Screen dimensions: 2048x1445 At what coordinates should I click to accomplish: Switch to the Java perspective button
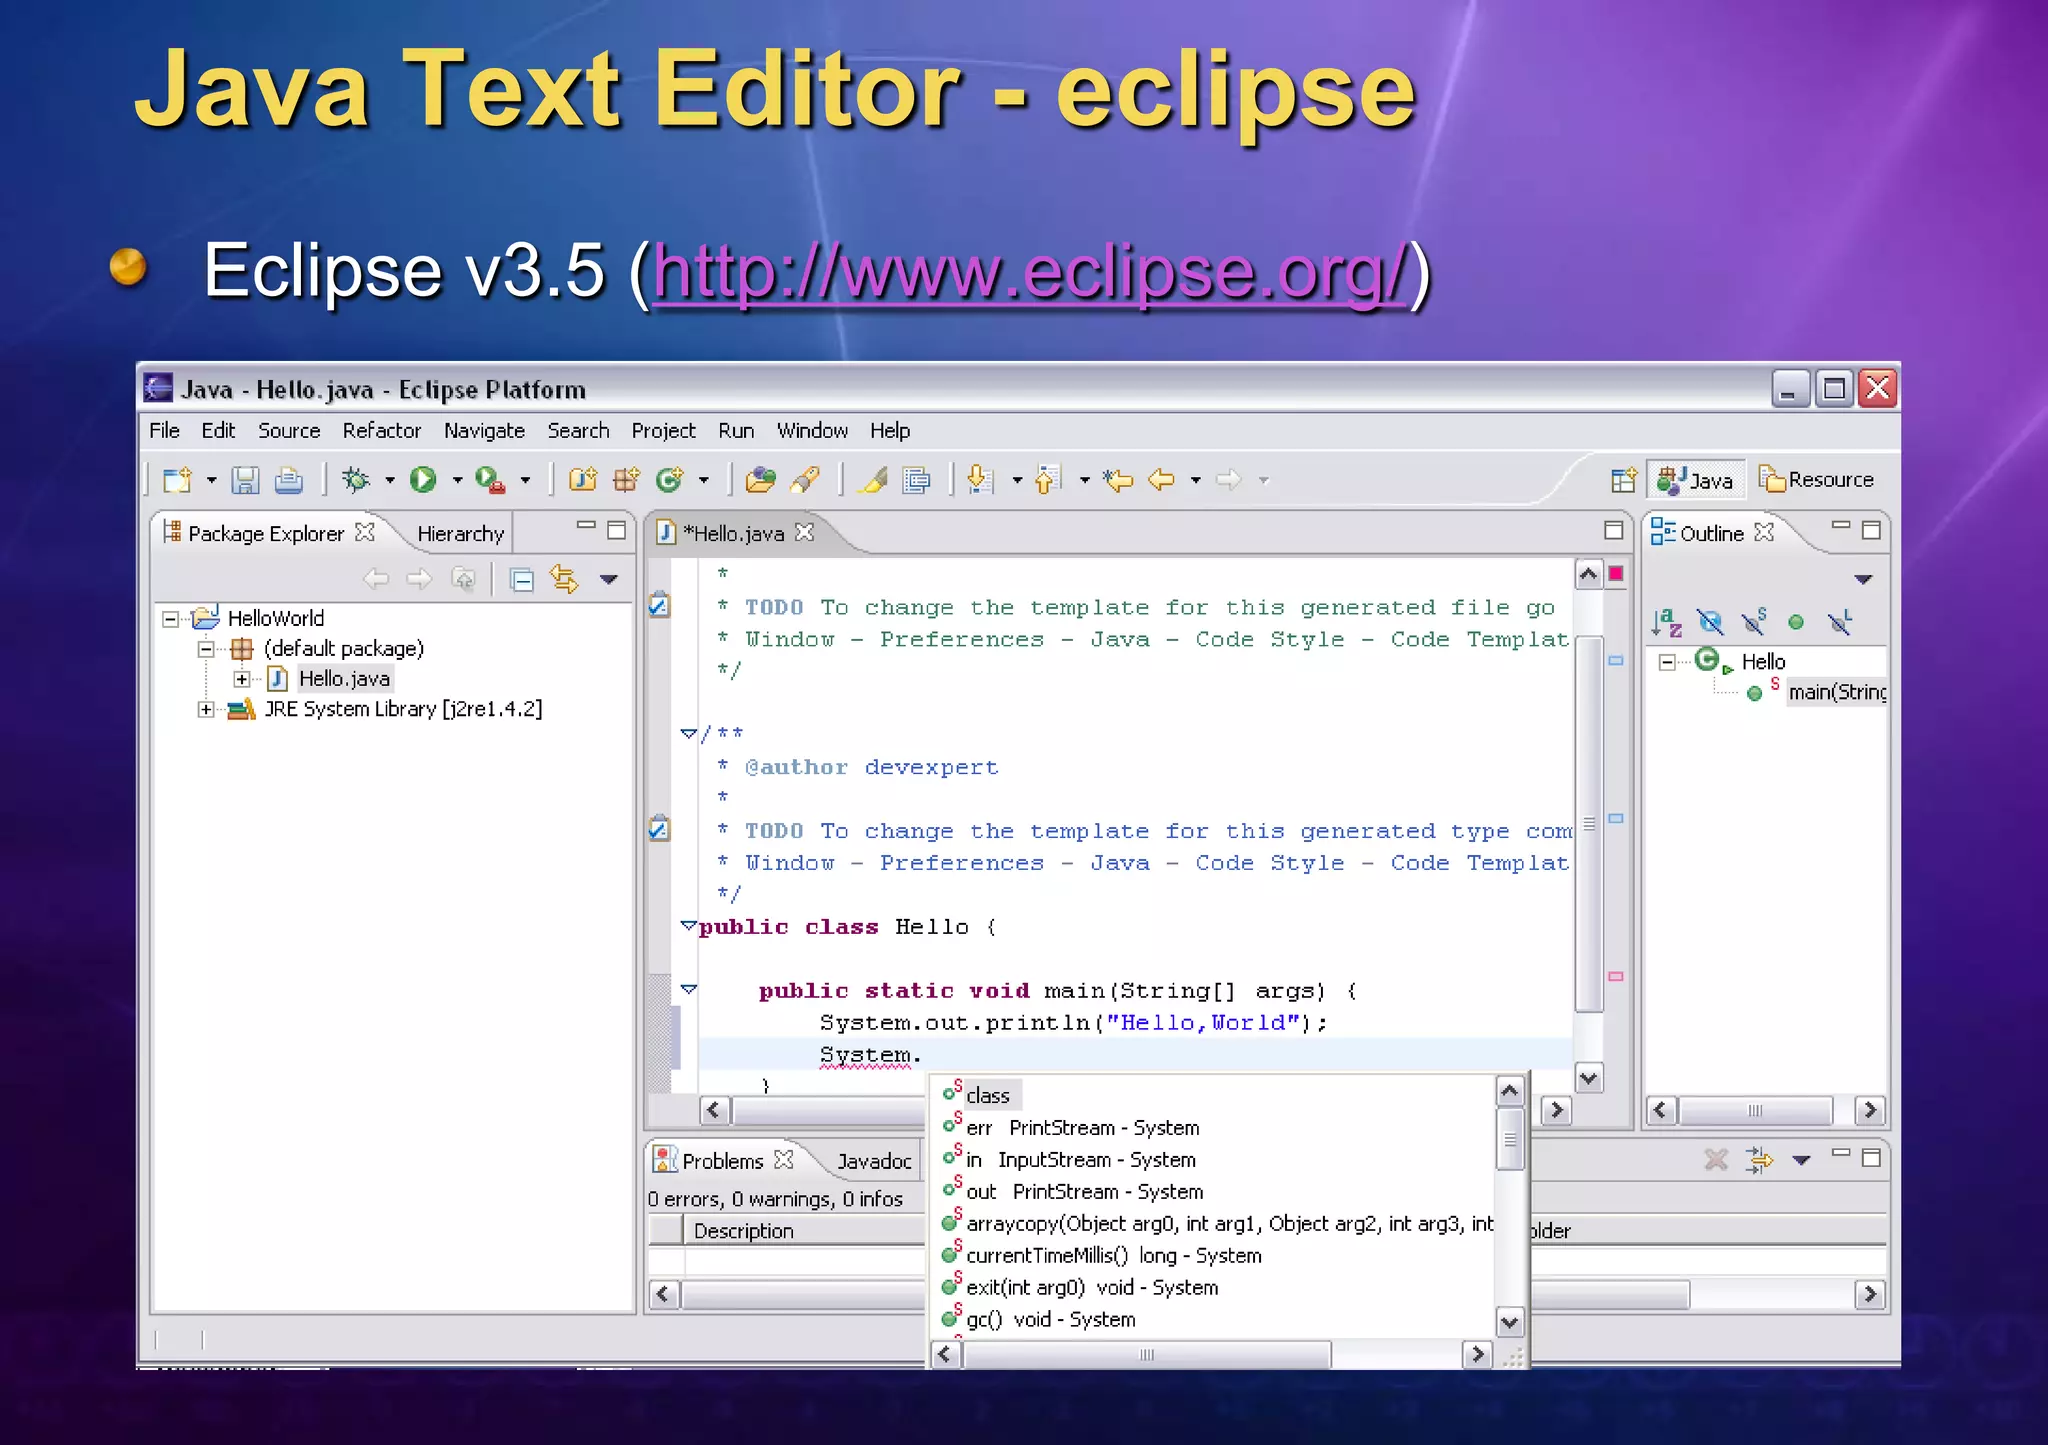coord(1696,480)
